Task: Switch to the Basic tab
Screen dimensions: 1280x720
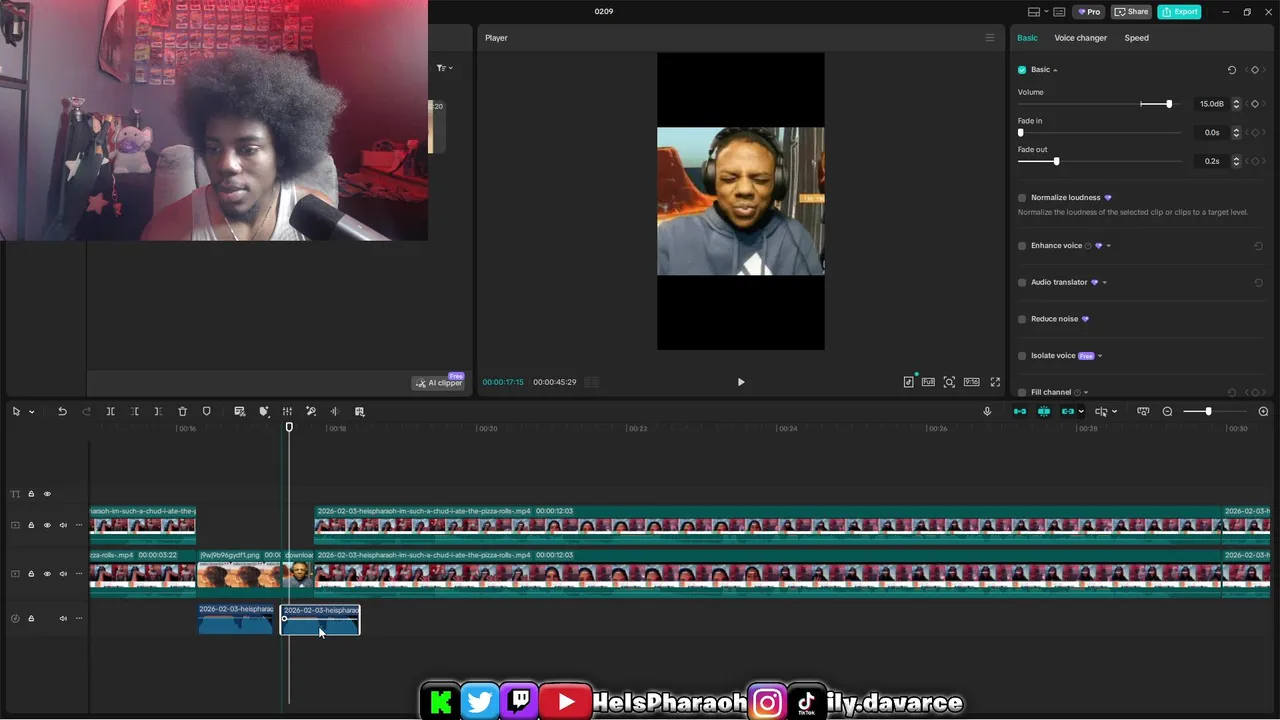Action: tap(1027, 38)
